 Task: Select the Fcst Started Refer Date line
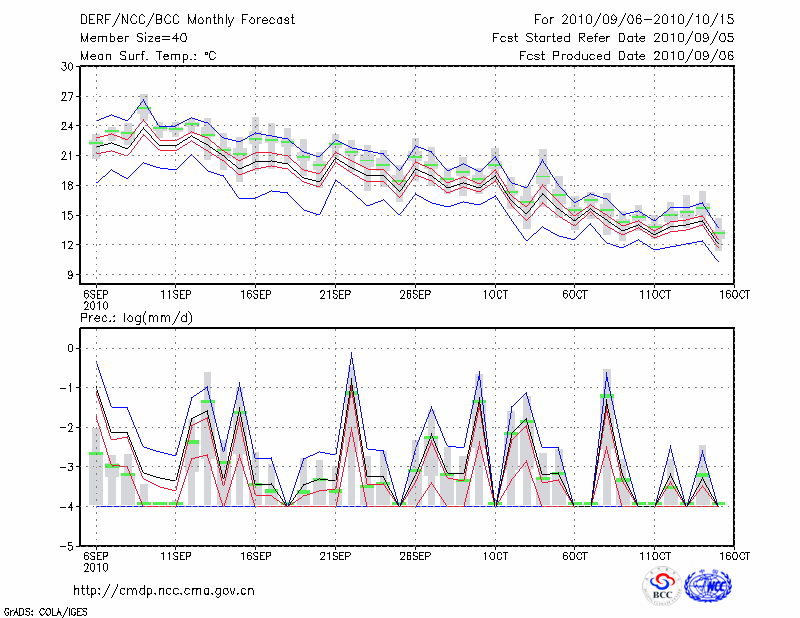point(613,38)
